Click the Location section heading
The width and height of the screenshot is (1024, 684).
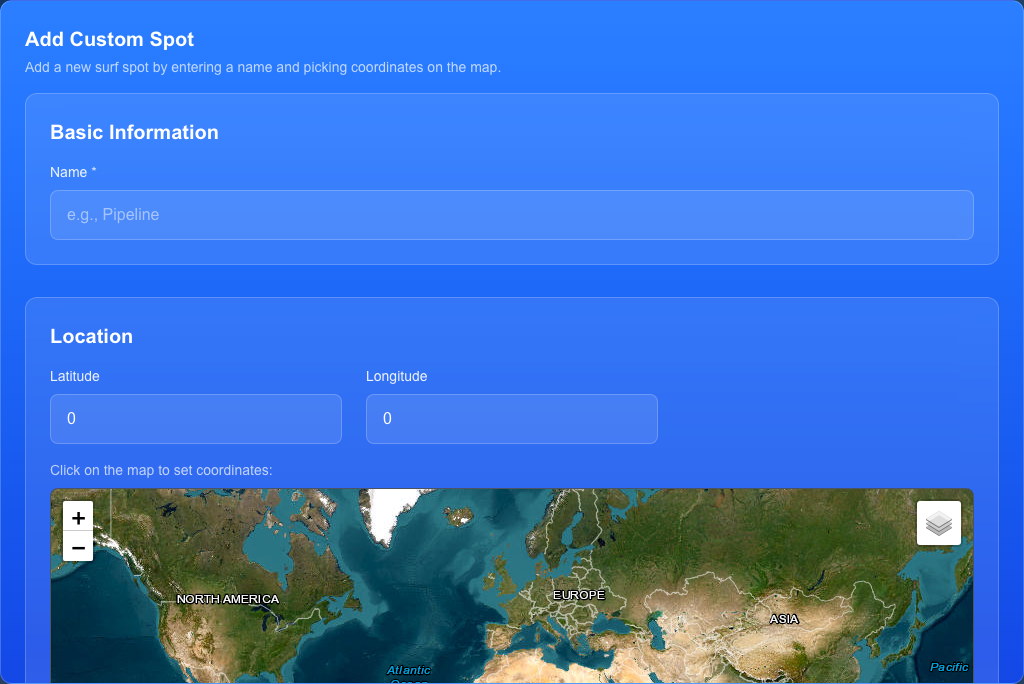click(91, 336)
